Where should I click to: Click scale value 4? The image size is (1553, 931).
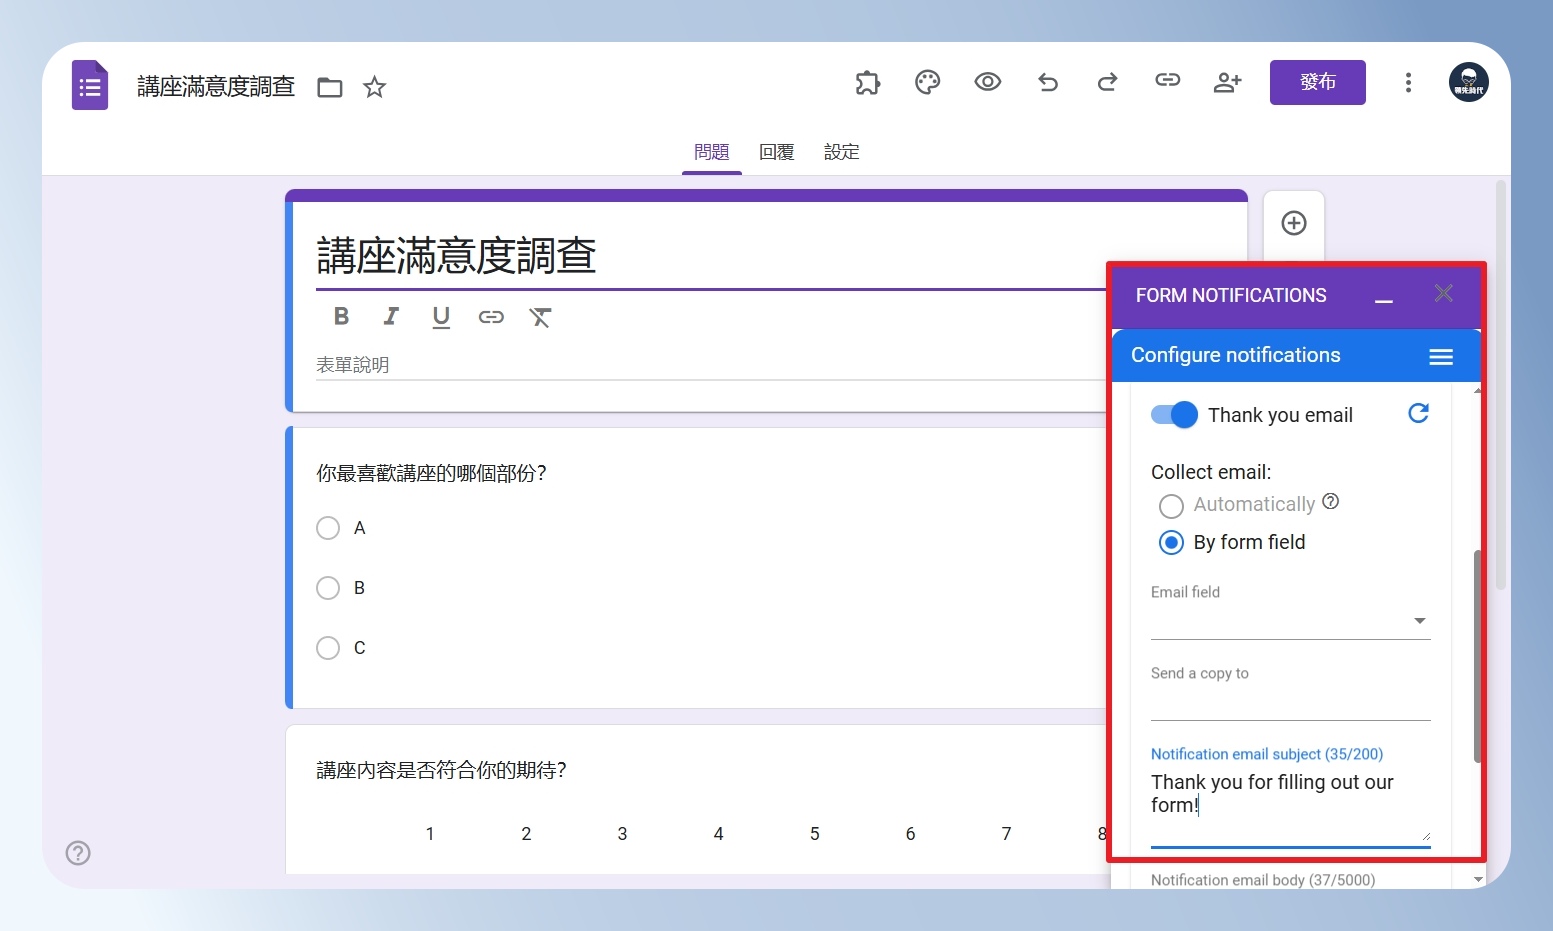click(x=718, y=834)
